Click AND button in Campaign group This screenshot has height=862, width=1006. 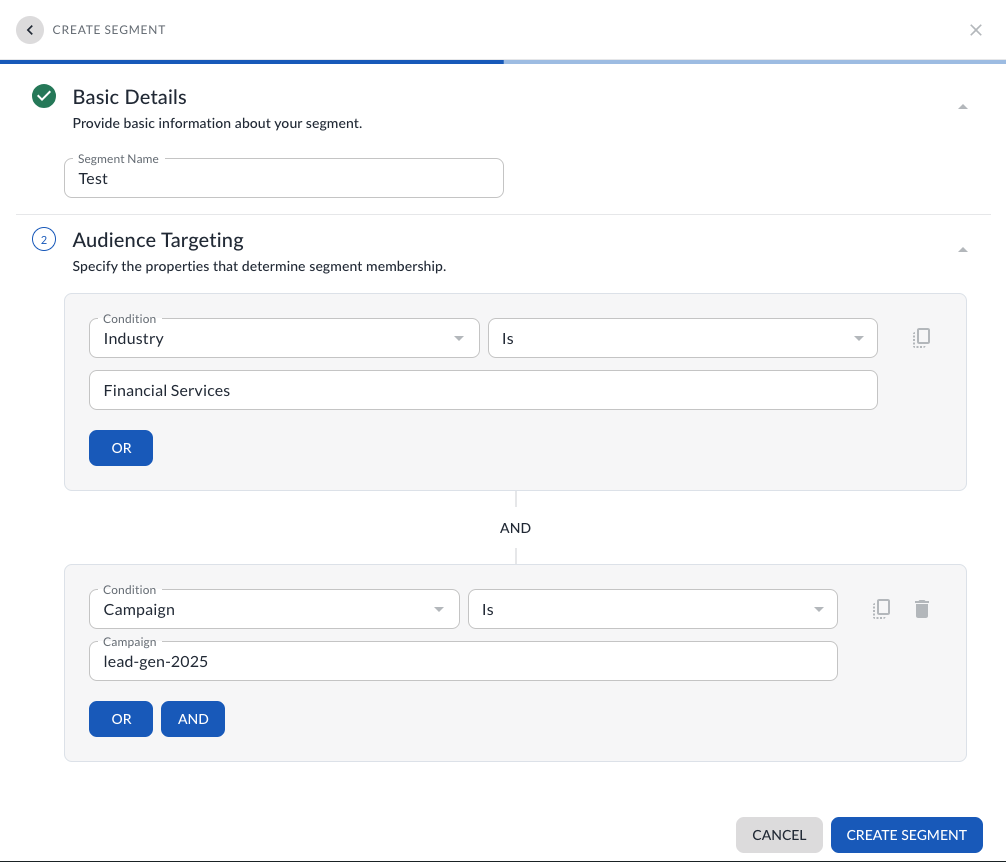click(192, 719)
